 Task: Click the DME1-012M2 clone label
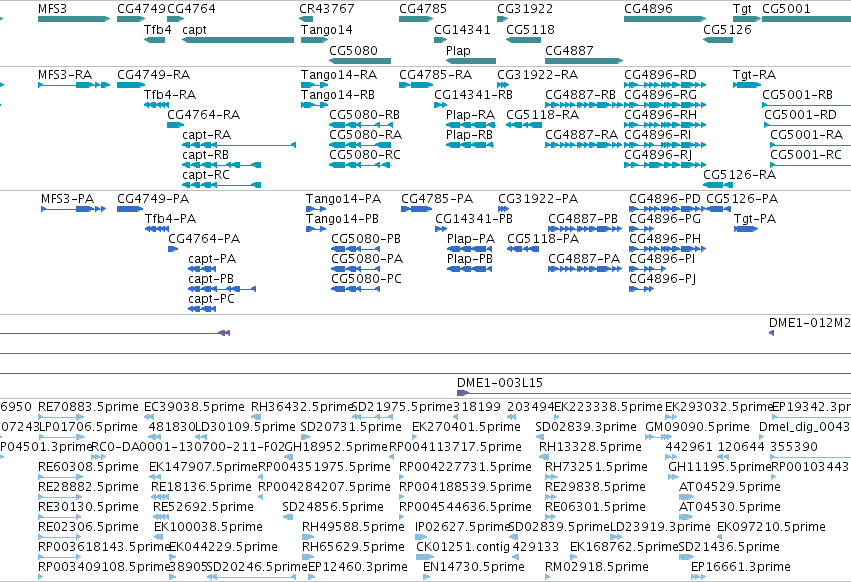tap(810, 323)
